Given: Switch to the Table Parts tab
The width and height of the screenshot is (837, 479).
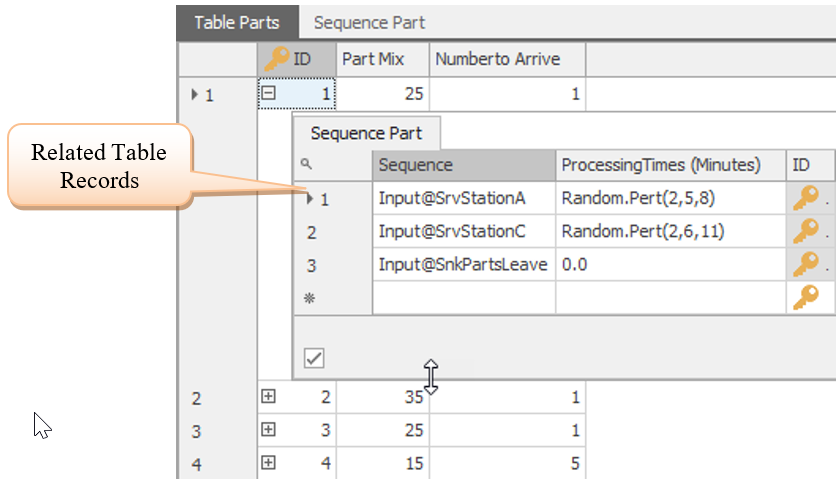Looking at the screenshot, I should tap(237, 22).
